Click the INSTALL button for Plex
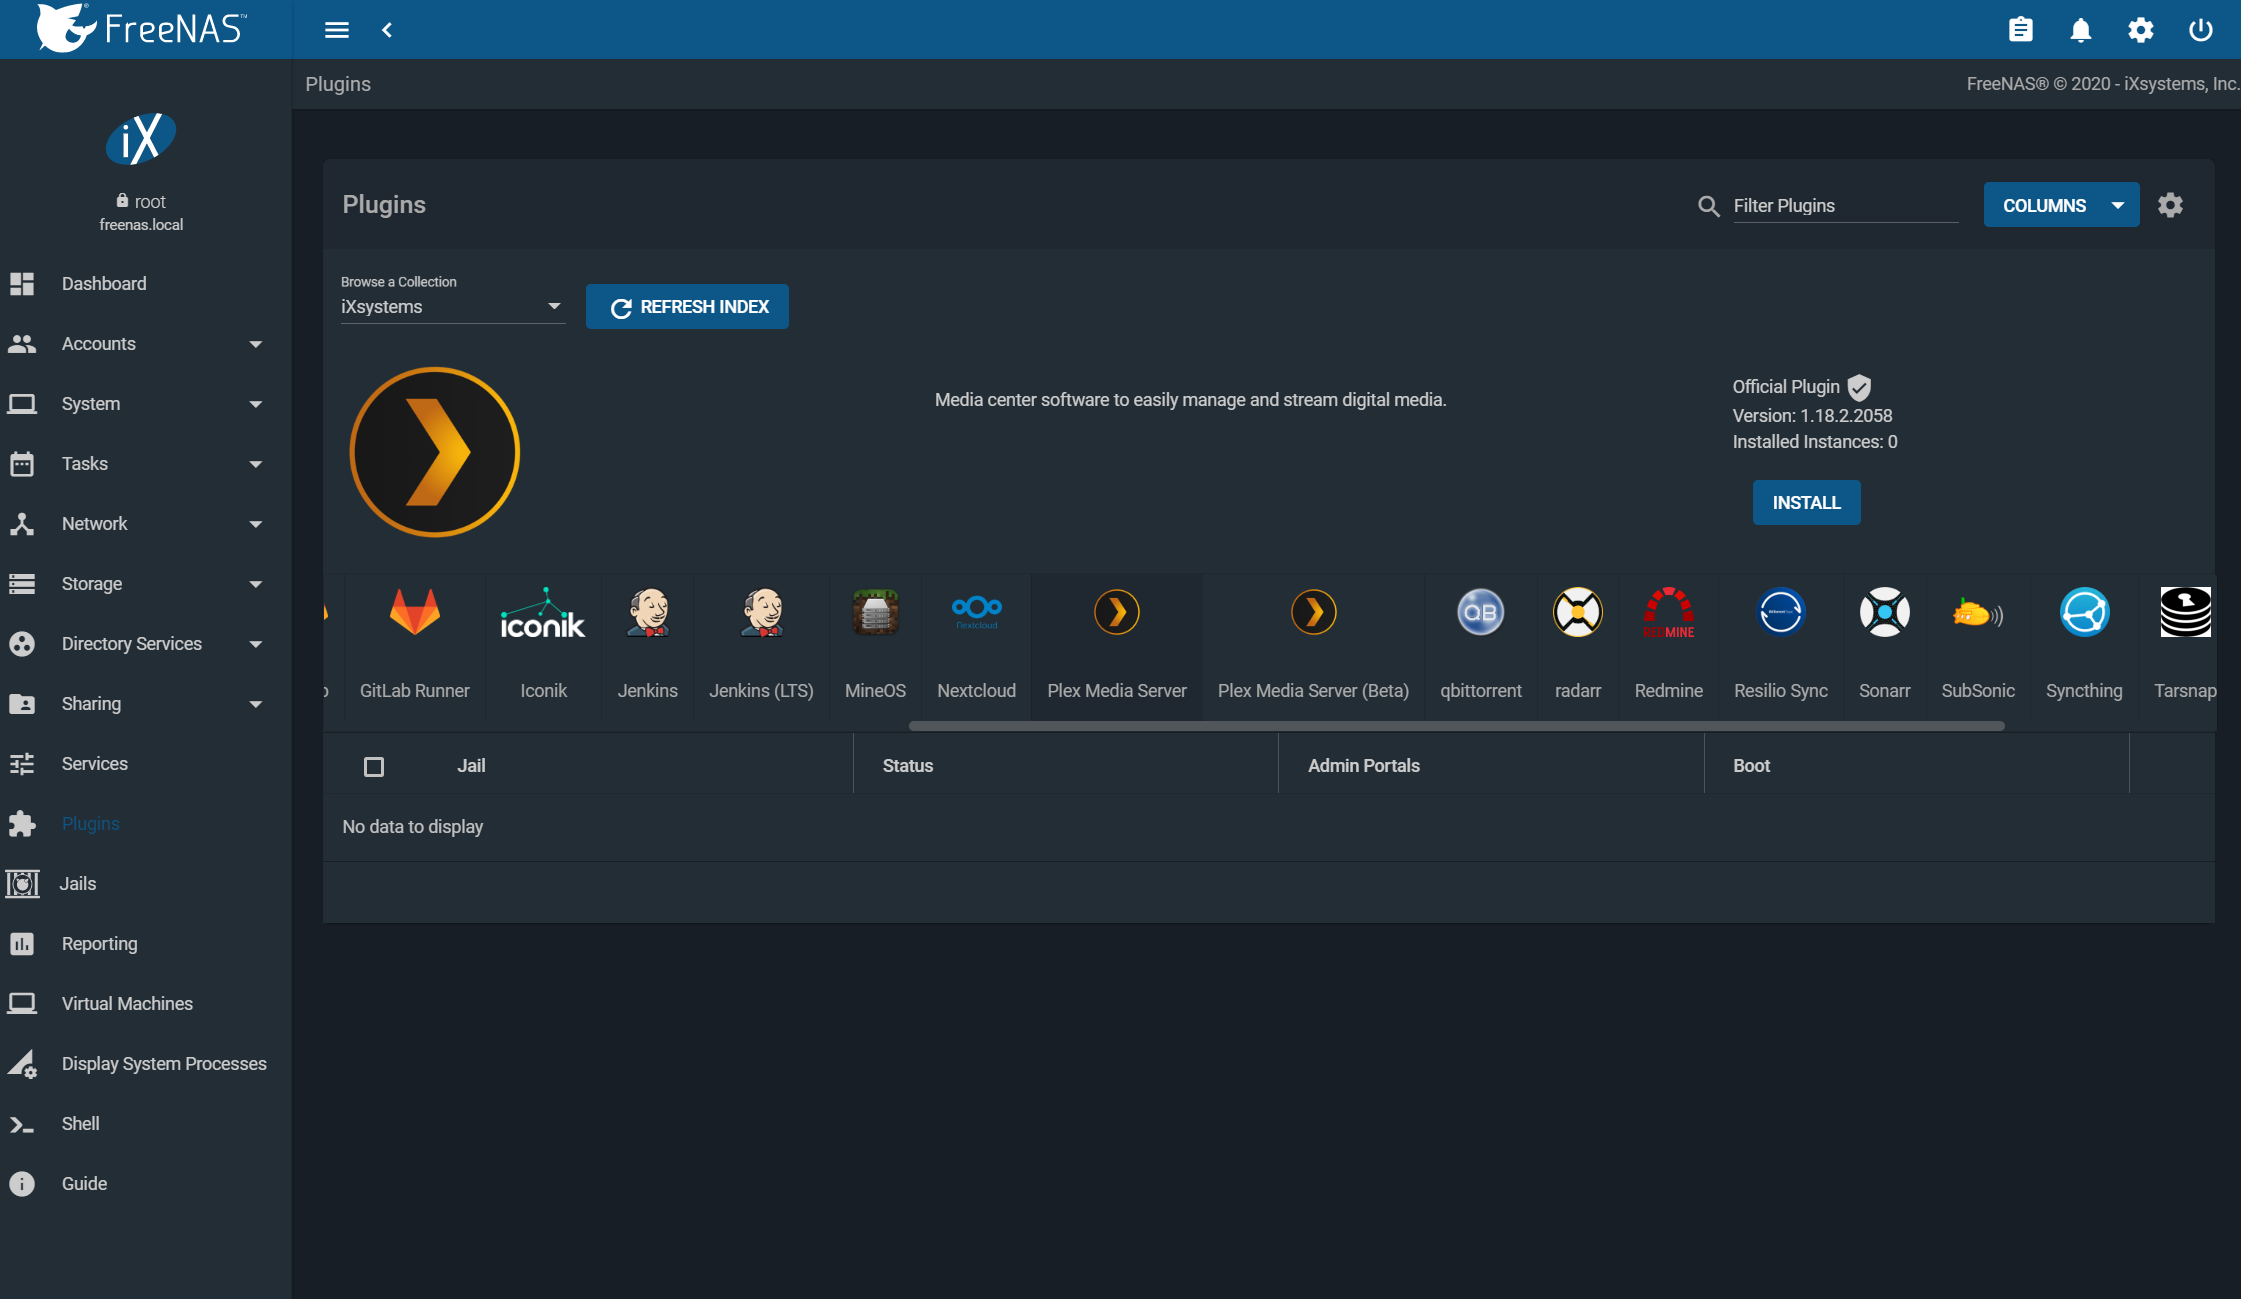The image size is (2241, 1299). [x=1805, y=501]
